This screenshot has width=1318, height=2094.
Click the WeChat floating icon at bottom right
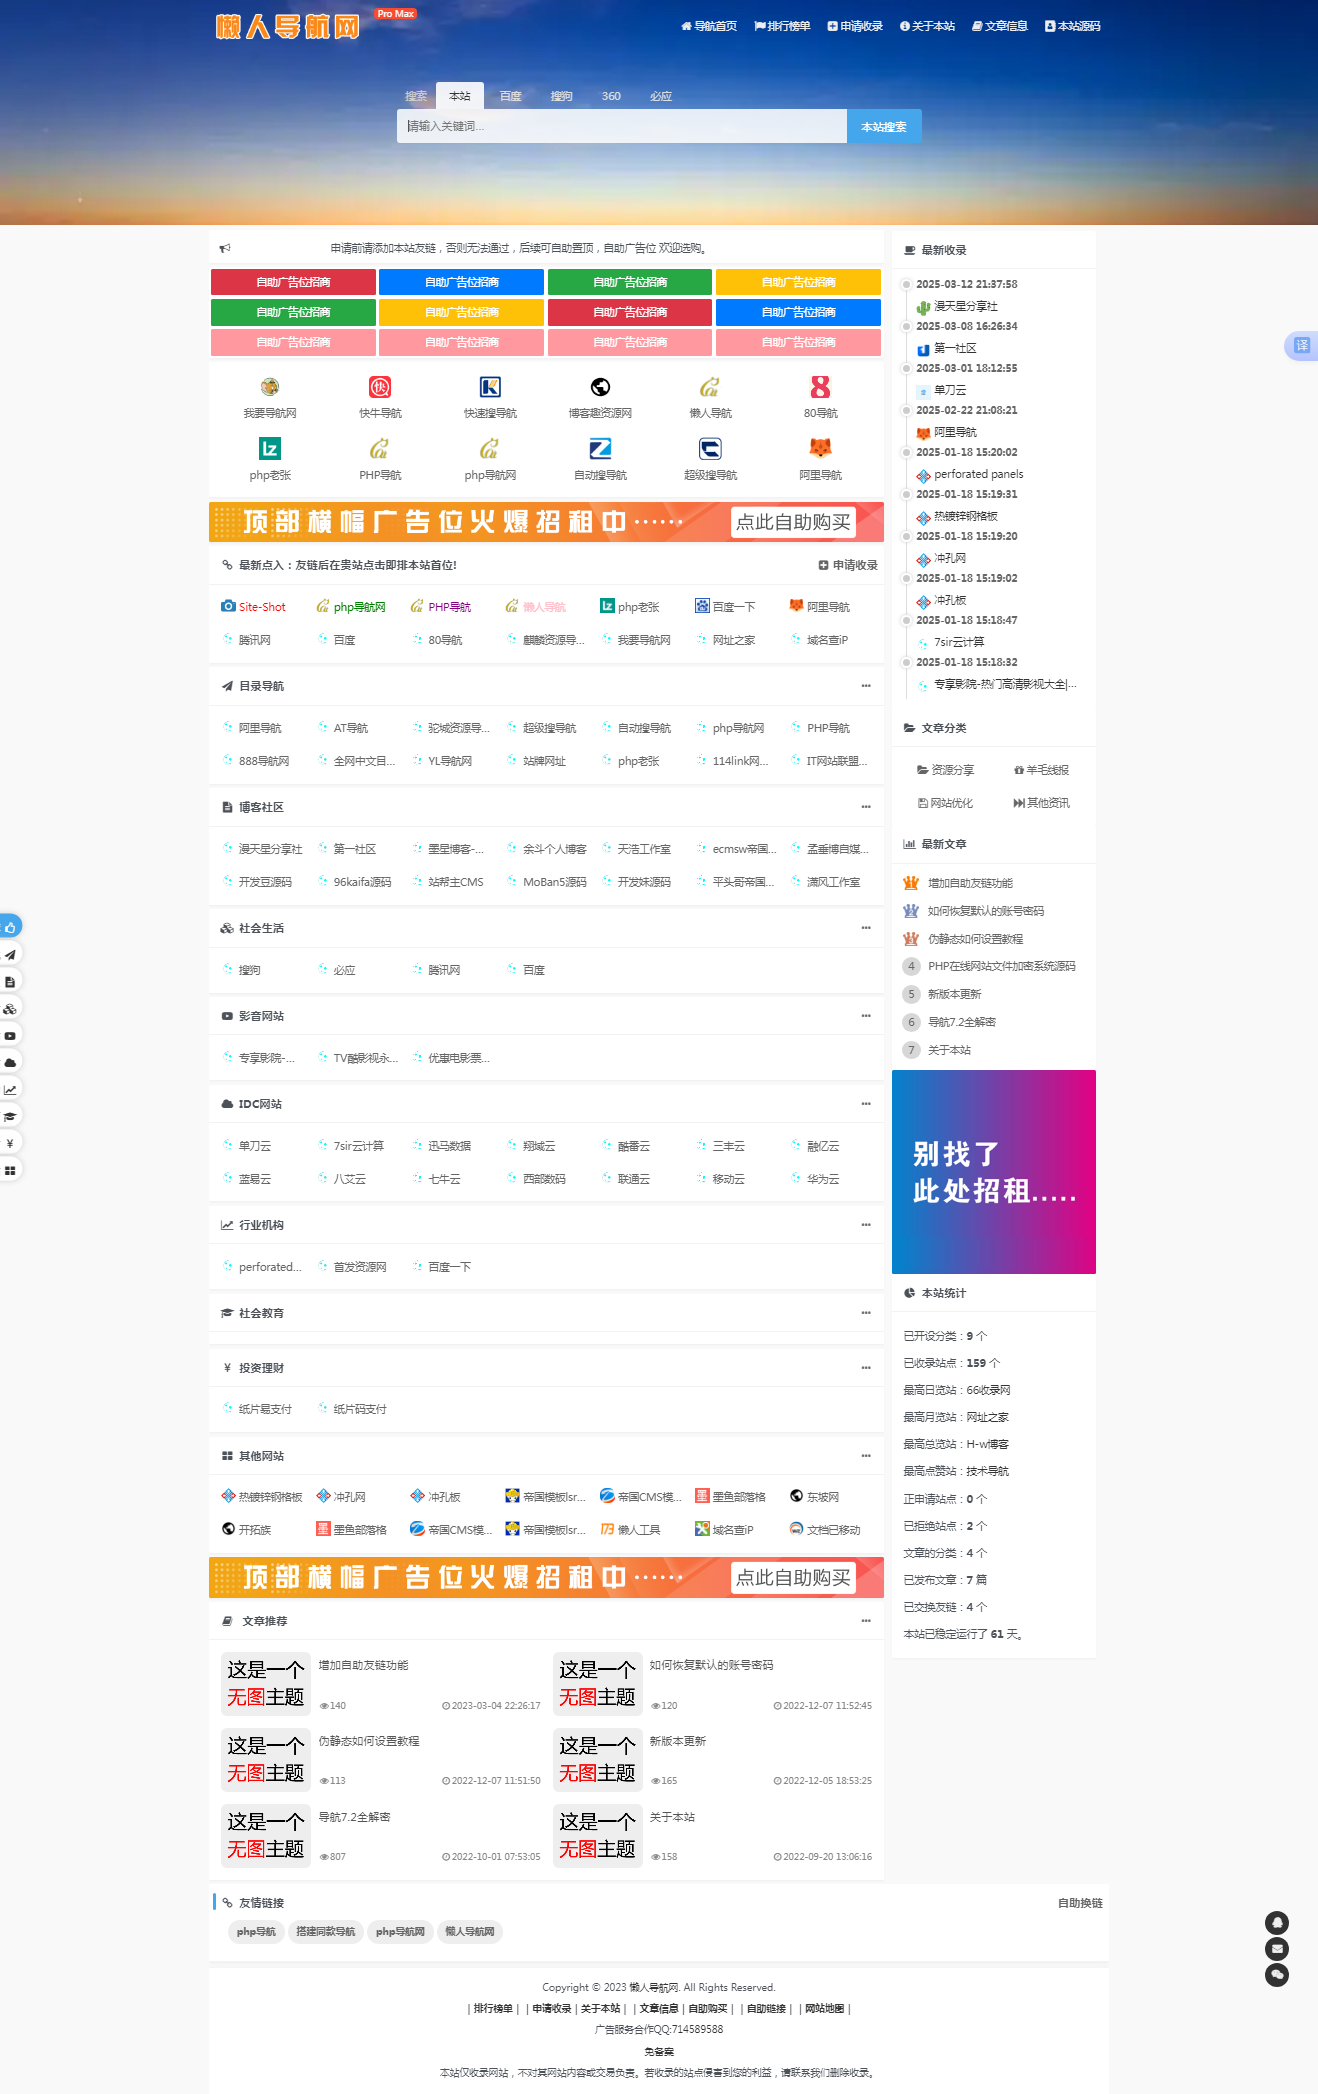point(1277,1974)
